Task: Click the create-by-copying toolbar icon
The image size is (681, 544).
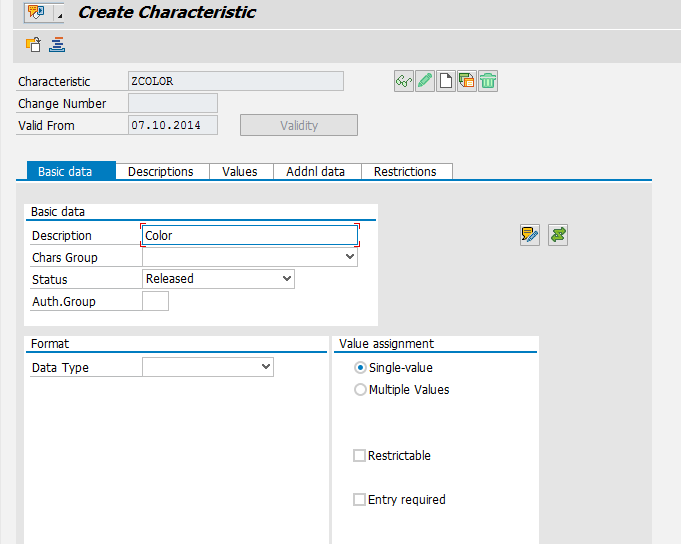Action: click(33, 45)
